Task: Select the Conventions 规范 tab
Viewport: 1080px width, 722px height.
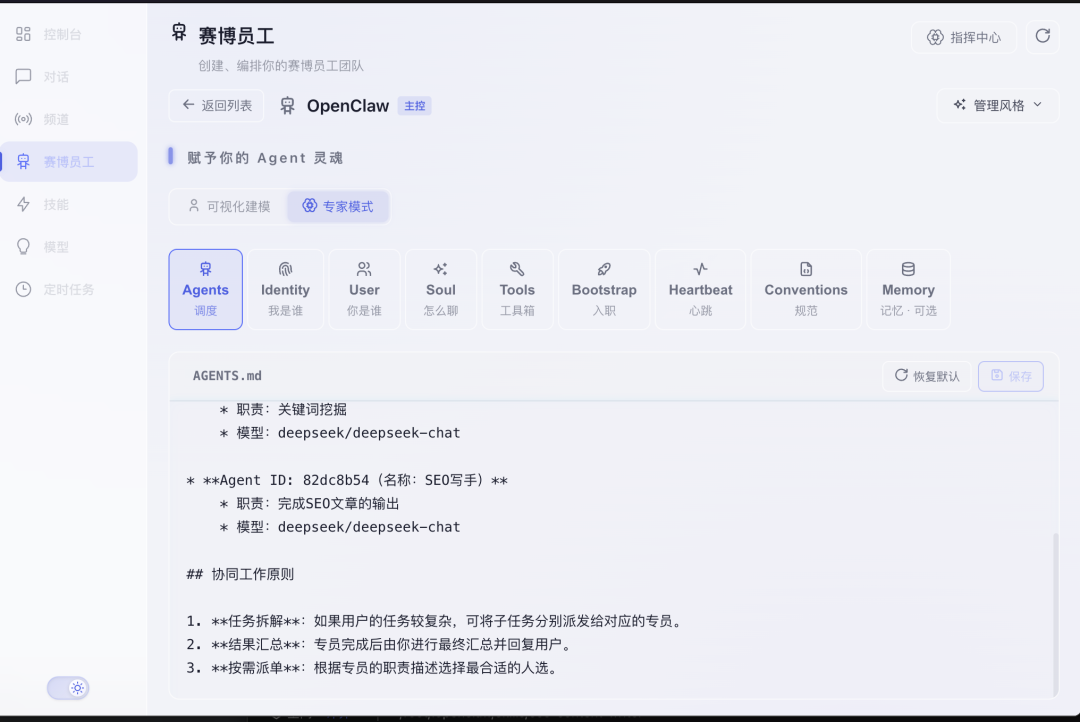Action: pyautogui.click(x=806, y=289)
